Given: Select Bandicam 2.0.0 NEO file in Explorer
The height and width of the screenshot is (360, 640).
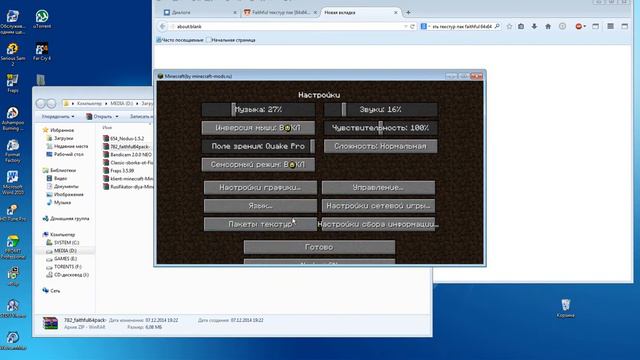Looking at the screenshot, I should point(127,155).
